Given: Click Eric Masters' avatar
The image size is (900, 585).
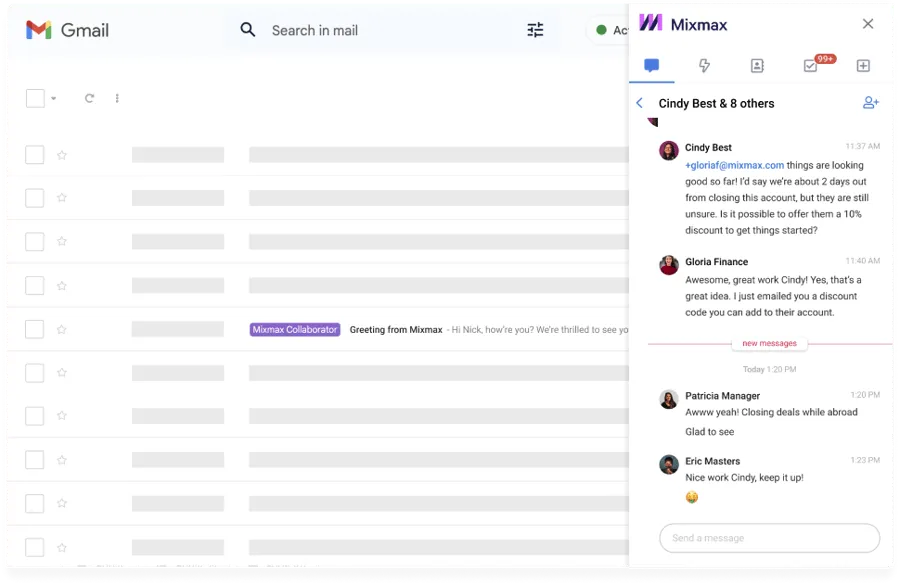Looking at the screenshot, I should [x=669, y=464].
